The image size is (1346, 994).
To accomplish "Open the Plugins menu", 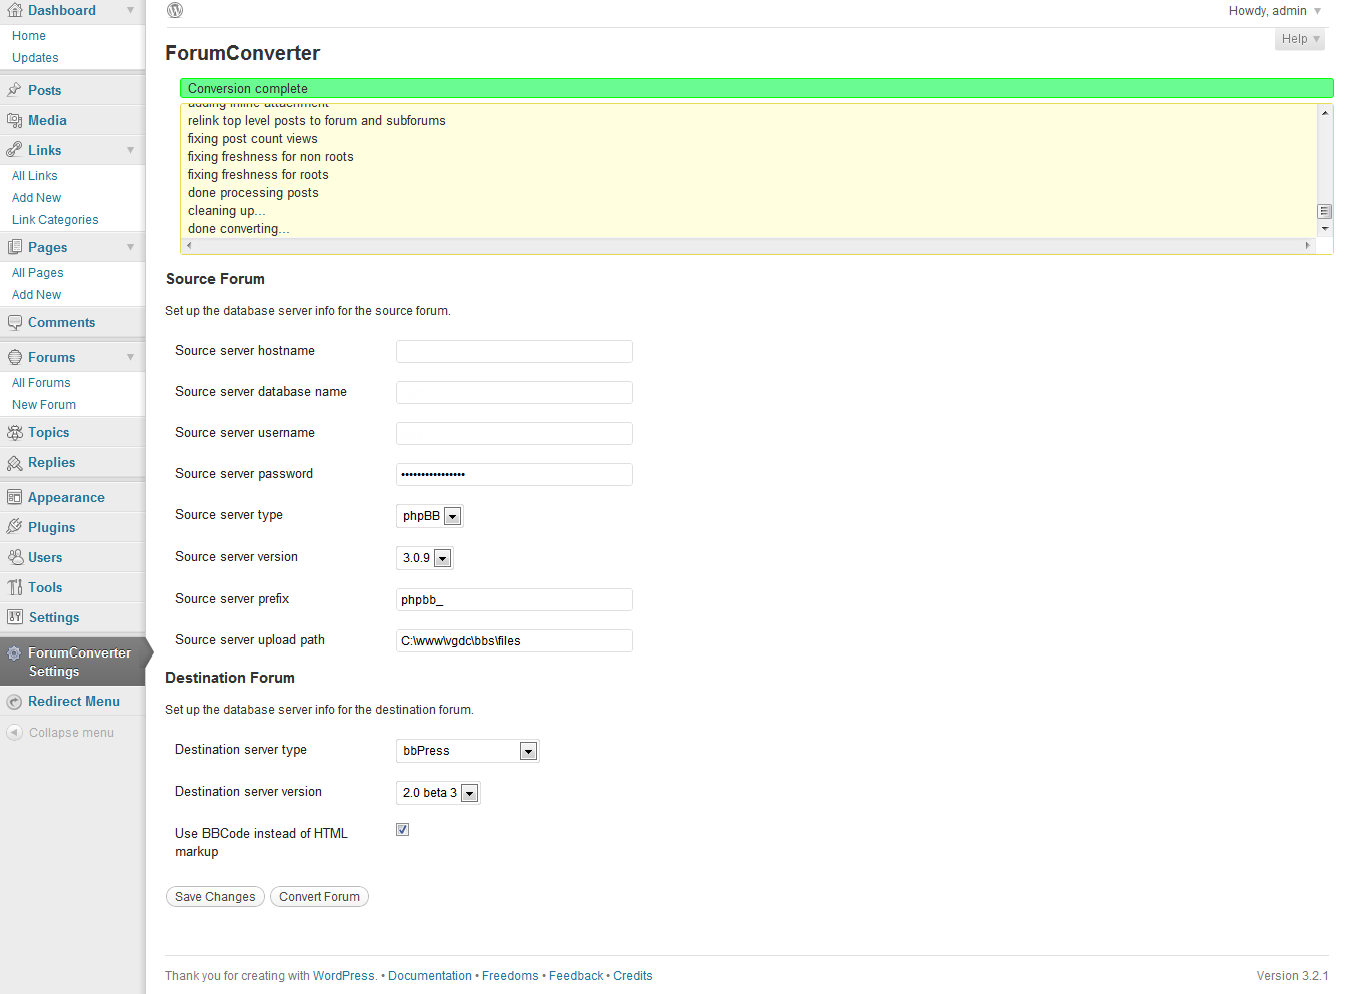I will click(x=51, y=527).
